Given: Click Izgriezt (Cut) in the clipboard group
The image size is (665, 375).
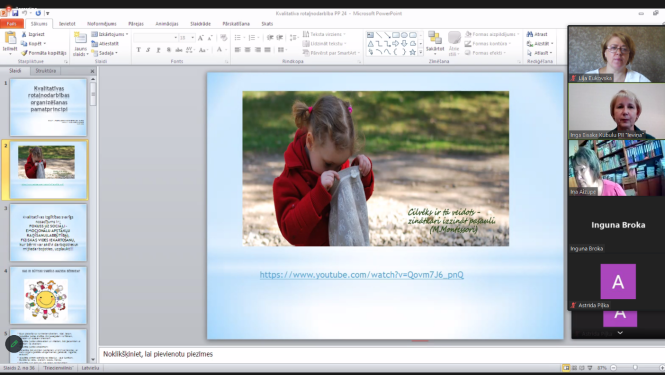Looking at the screenshot, I should [x=33, y=34].
